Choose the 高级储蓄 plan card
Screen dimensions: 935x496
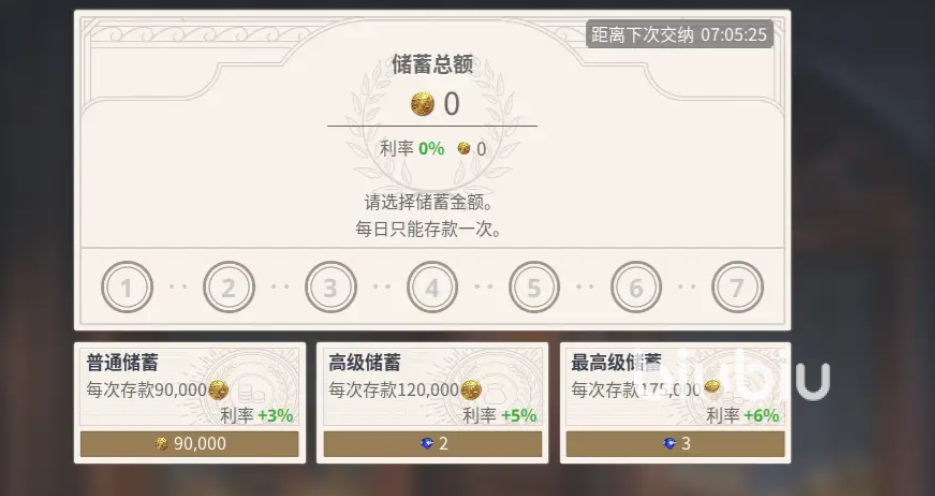click(x=432, y=403)
